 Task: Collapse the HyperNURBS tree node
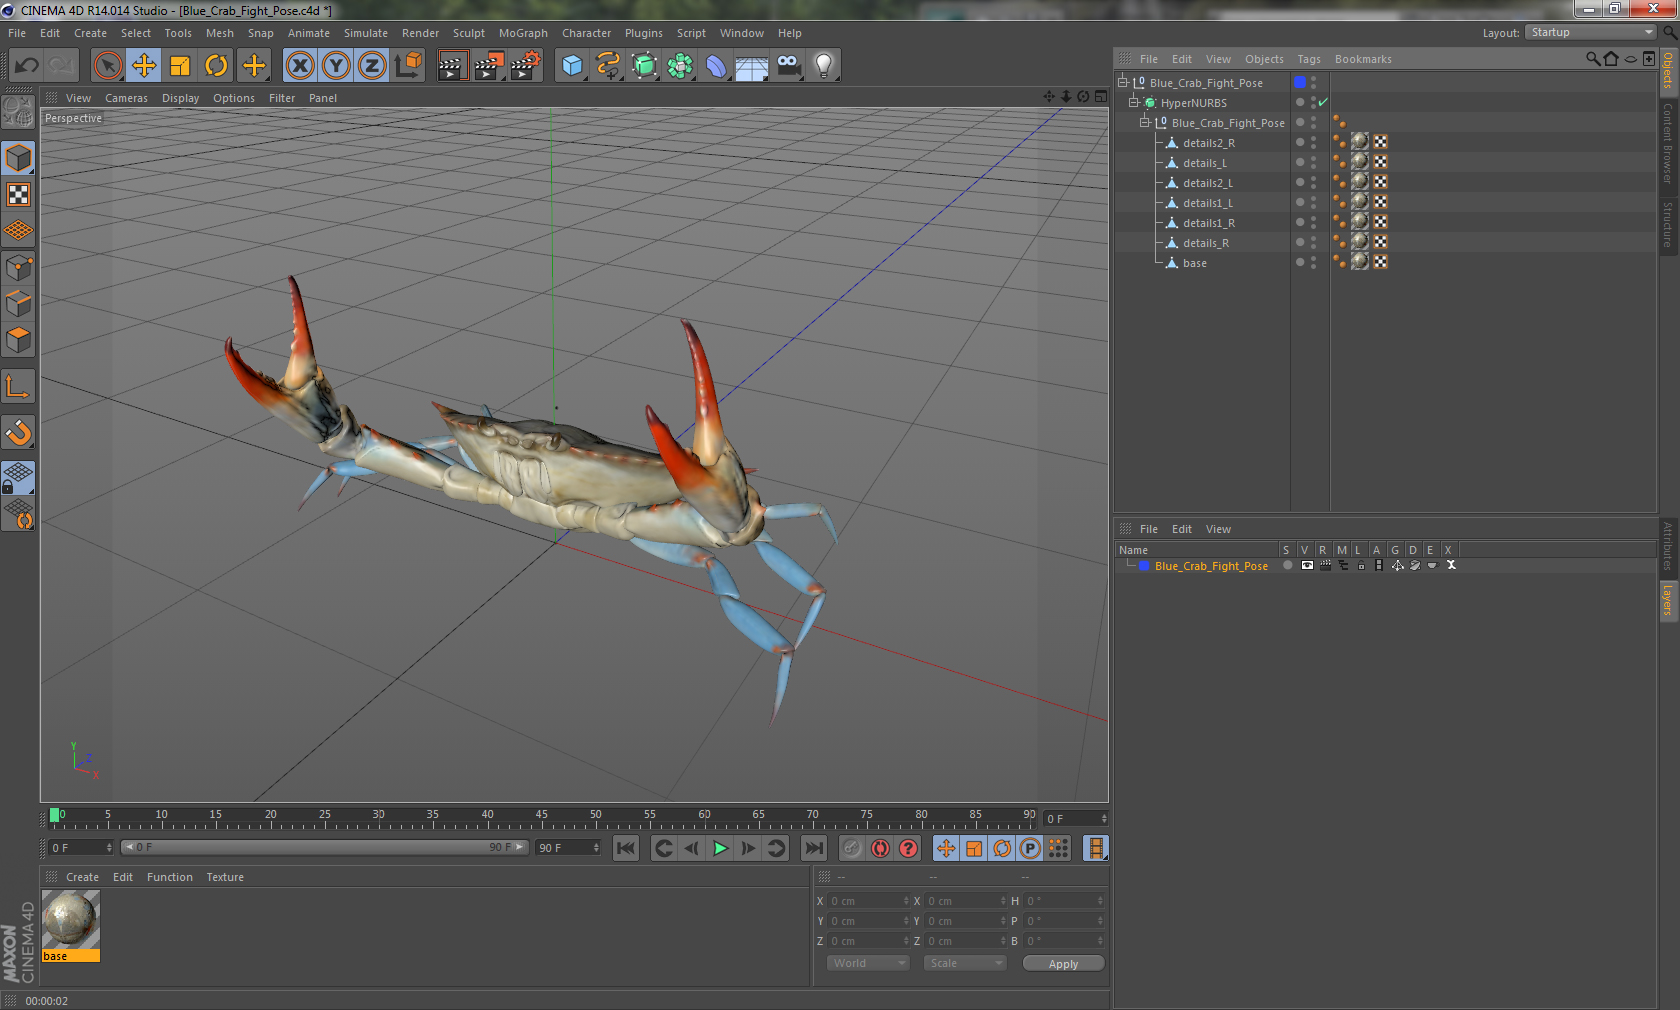click(1134, 102)
